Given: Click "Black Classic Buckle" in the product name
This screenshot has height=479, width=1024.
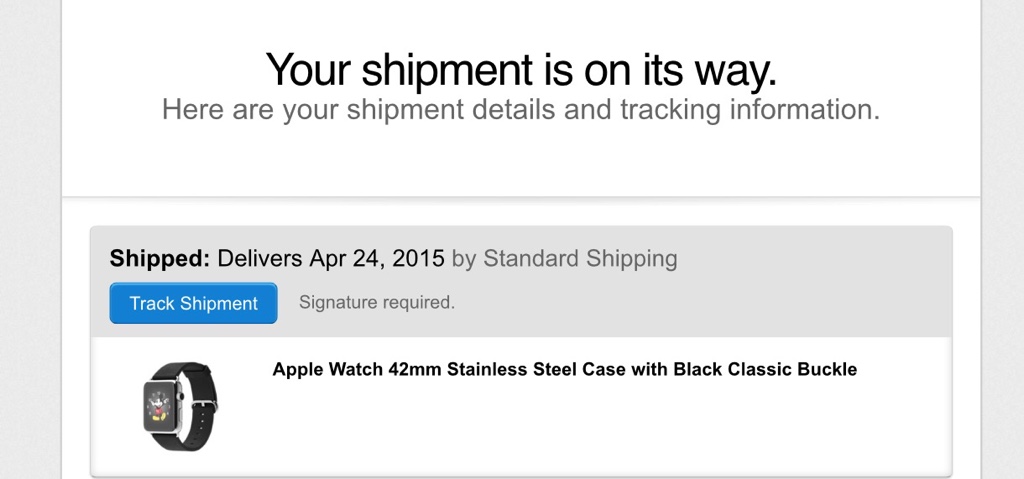Looking at the screenshot, I should click(765, 369).
